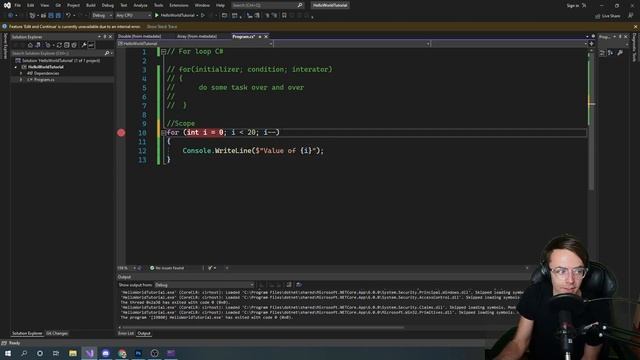Close the Program.cs tab
640x360 pixels.
[x=266, y=36]
